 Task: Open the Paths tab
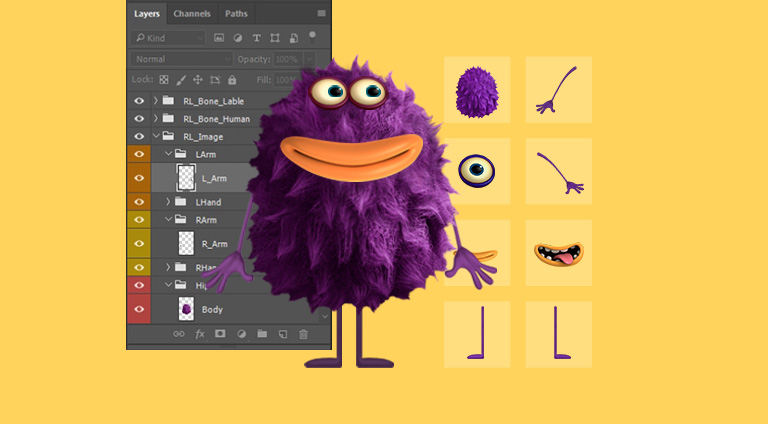click(x=236, y=14)
